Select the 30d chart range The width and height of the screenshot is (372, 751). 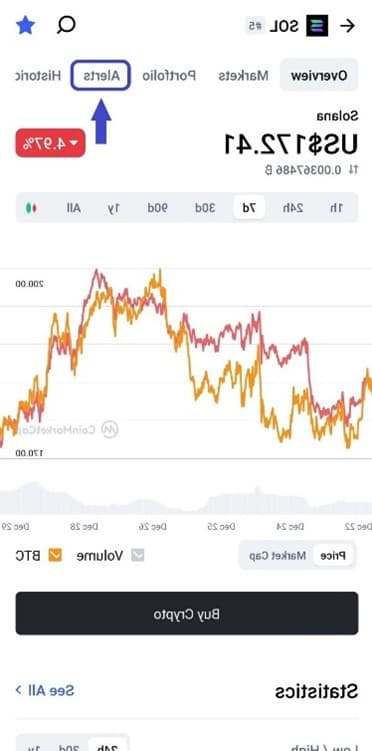(205, 208)
